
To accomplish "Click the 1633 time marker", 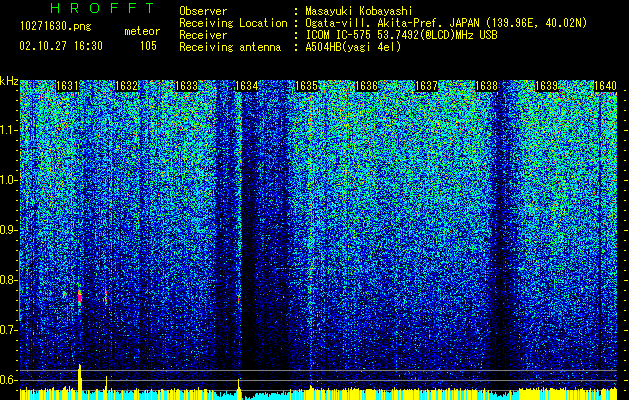I will click(187, 86).
